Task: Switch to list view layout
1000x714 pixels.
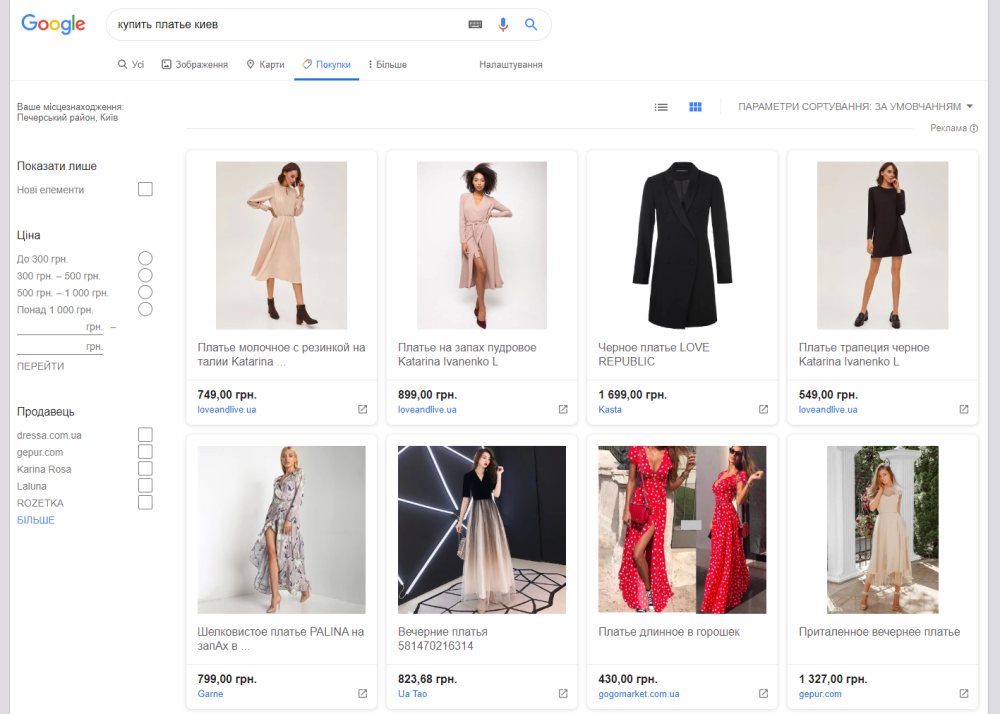Action: [x=661, y=107]
